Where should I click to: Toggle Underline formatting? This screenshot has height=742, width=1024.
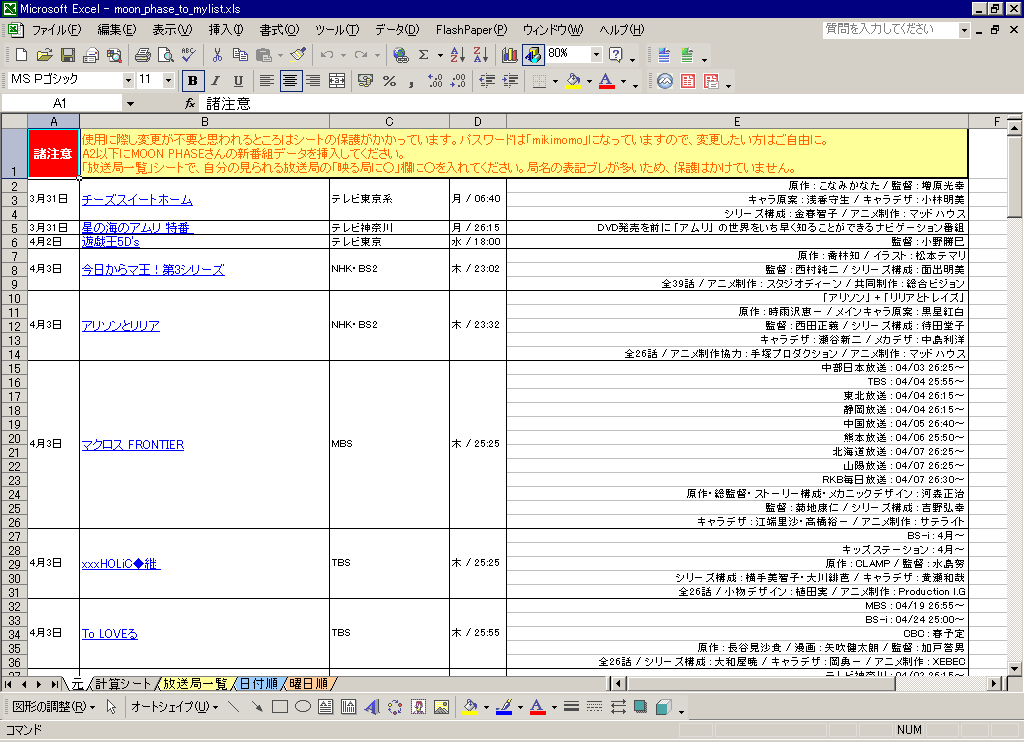tap(238, 81)
